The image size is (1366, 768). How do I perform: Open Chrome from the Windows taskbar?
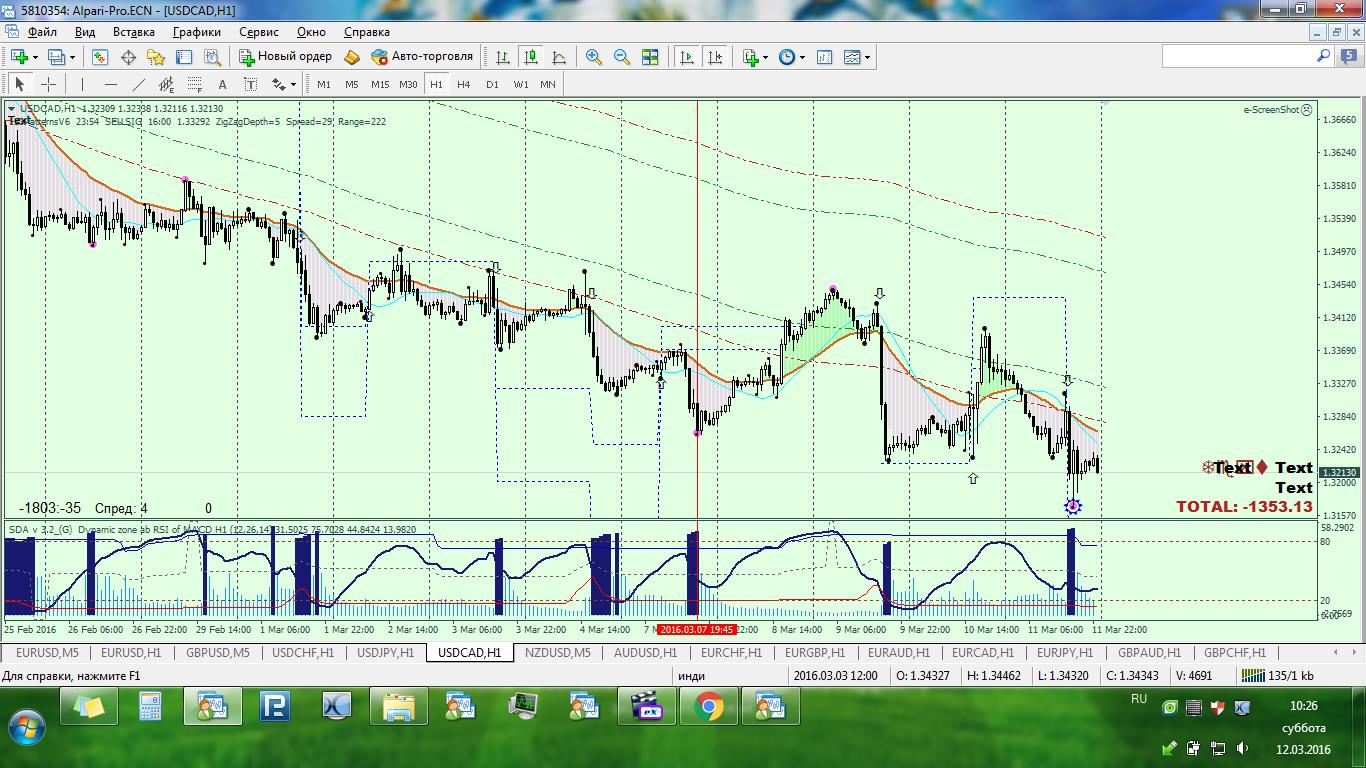[x=709, y=708]
